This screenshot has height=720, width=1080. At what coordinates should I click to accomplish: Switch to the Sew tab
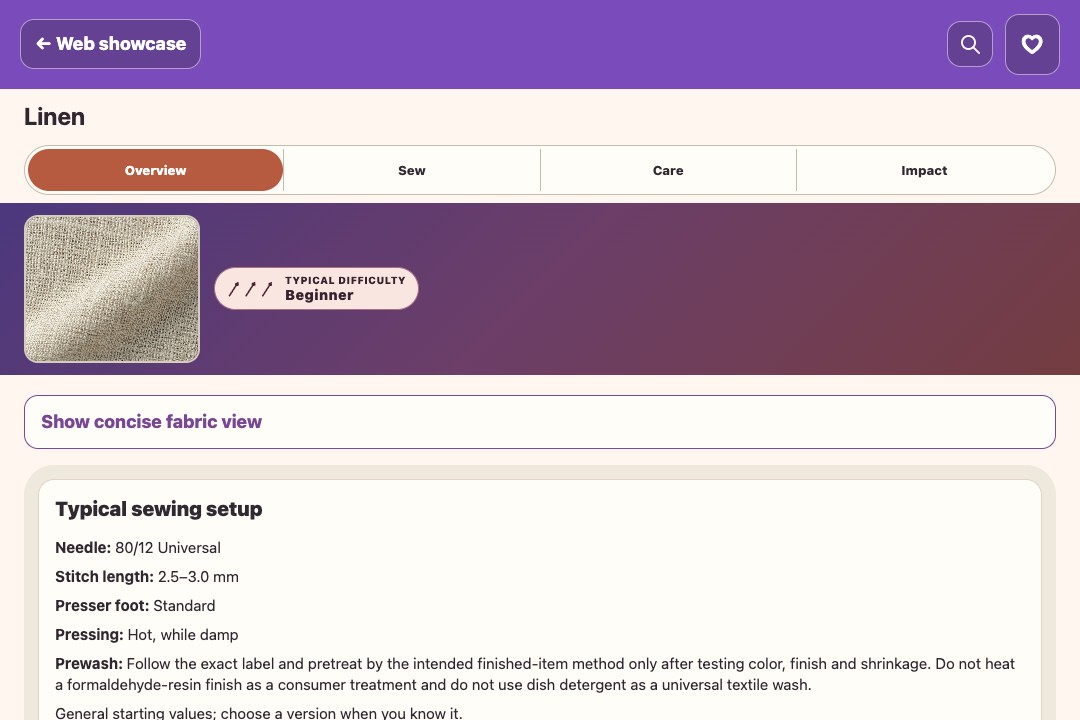coord(412,170)
